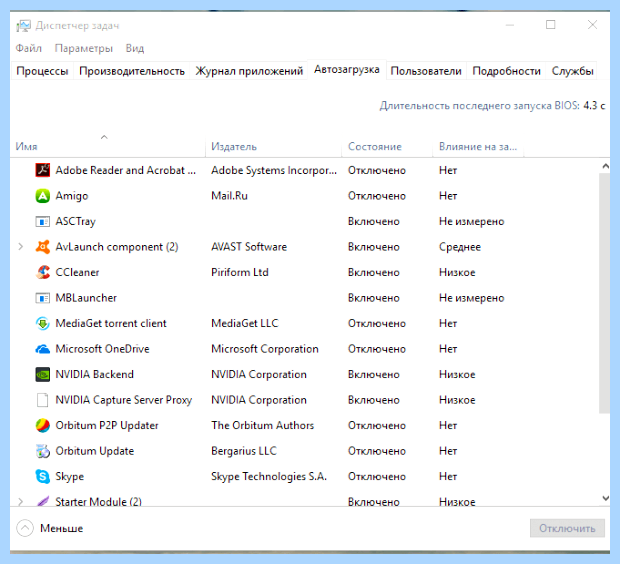This screenshot has height=564, width=620.
Task: Click the Отключить button
Action: coord(567,528)
